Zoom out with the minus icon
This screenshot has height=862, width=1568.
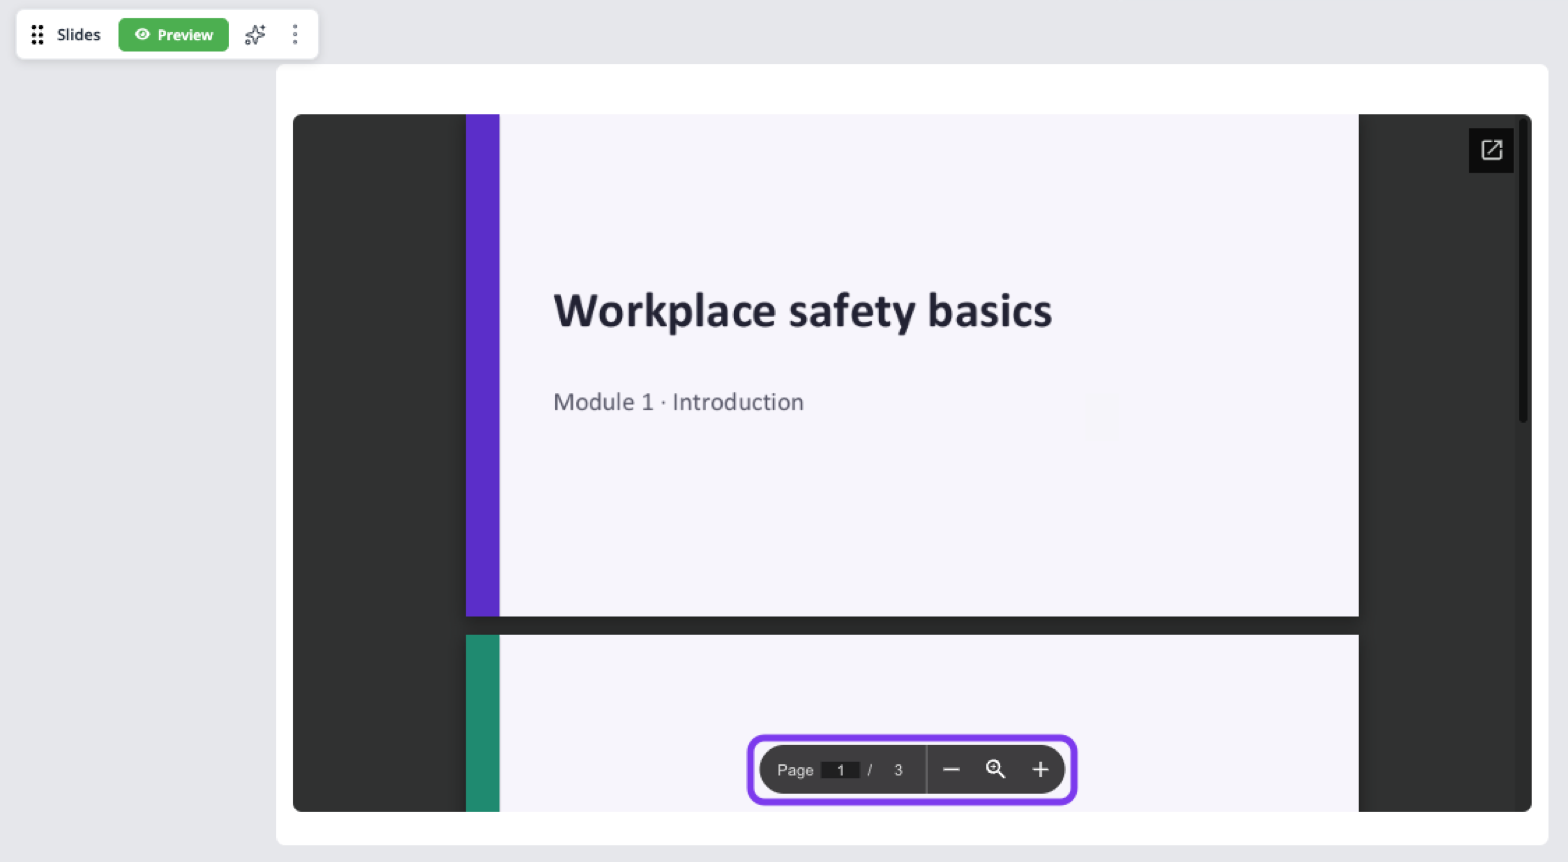(x=951, y=769)
